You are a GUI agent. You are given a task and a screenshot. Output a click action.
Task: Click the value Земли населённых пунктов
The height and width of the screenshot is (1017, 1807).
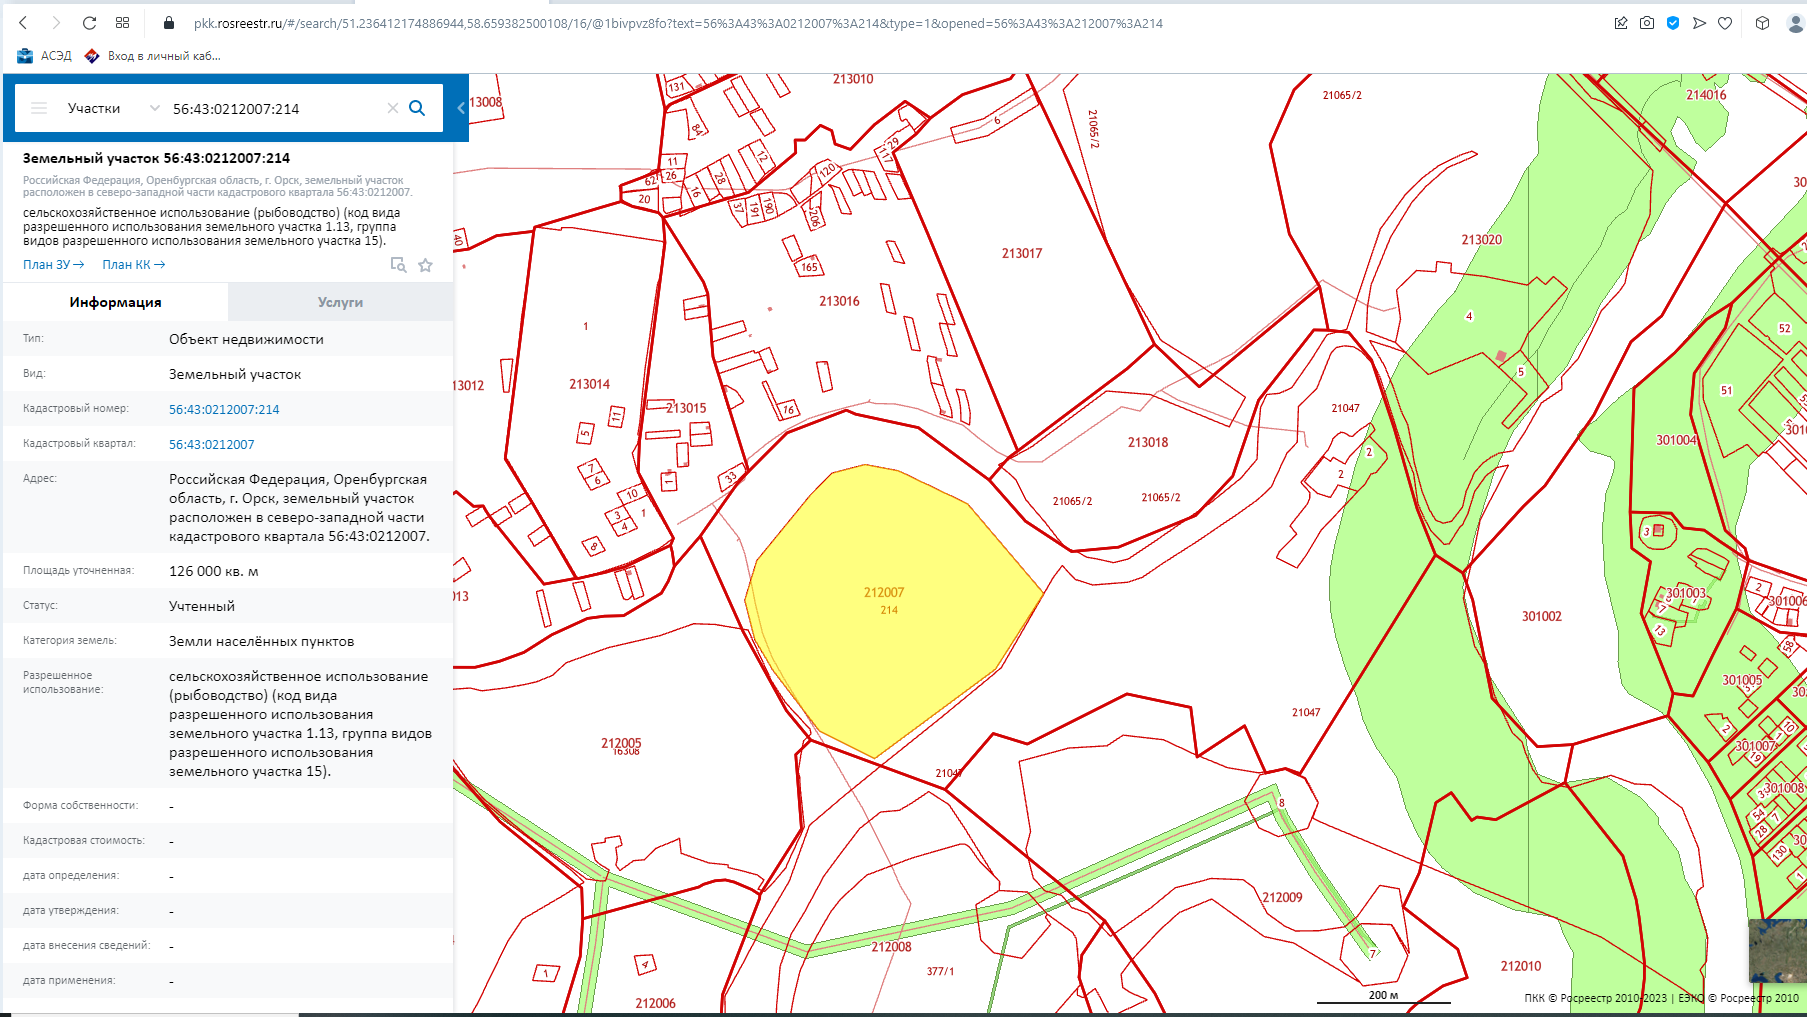tap(261, 641)
